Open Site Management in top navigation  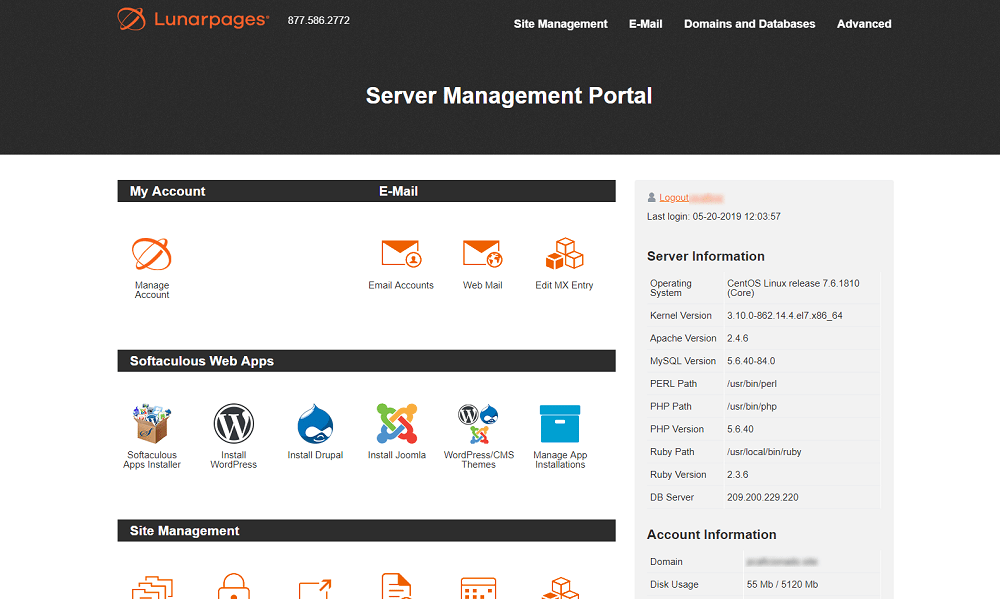pyautogui.click(x=561, y=24)
